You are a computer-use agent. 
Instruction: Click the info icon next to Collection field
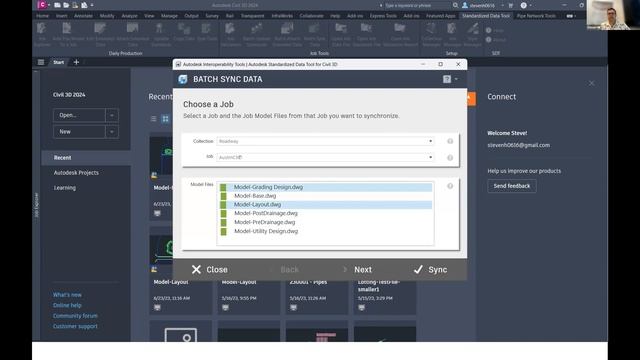pyautogui.click(x=450, y=141)
